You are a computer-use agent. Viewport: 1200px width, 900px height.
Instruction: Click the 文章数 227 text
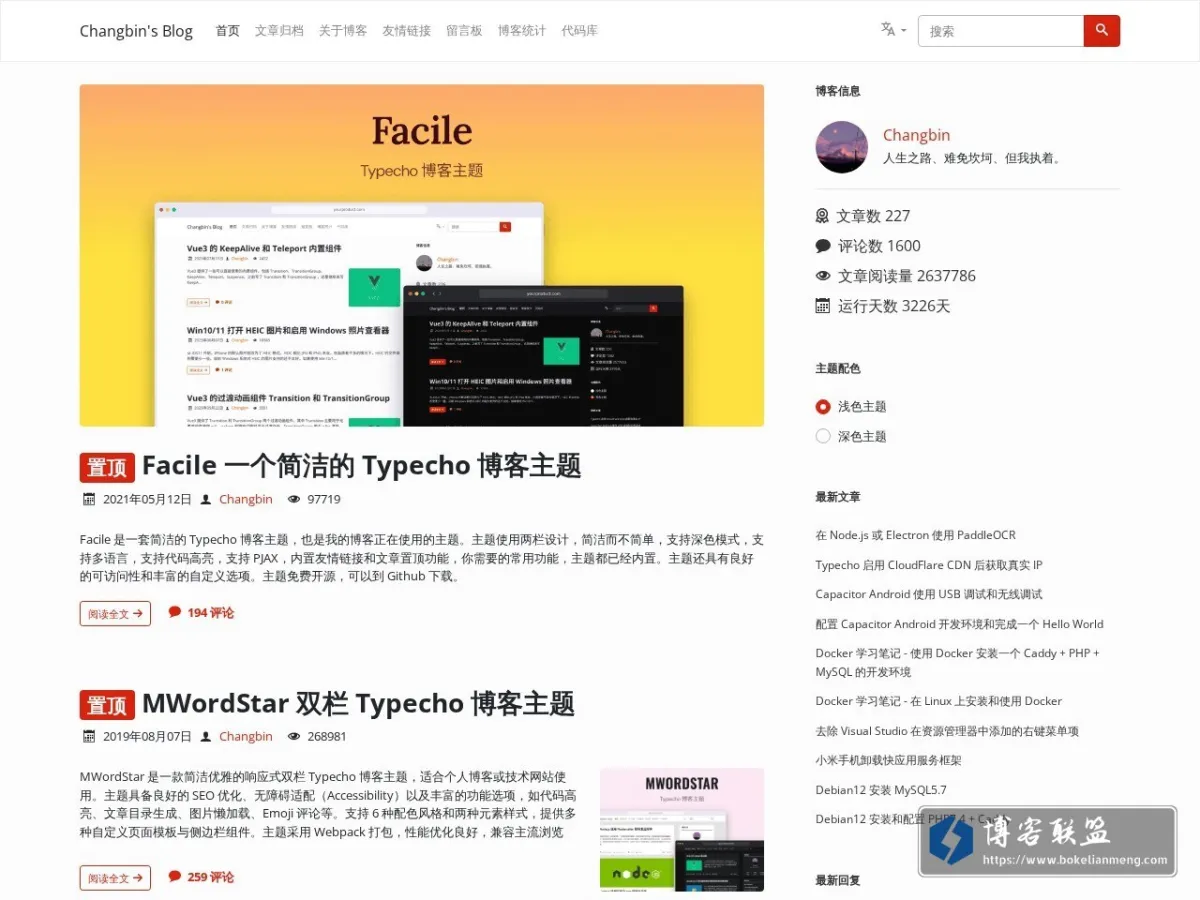[x=873, y=216]
